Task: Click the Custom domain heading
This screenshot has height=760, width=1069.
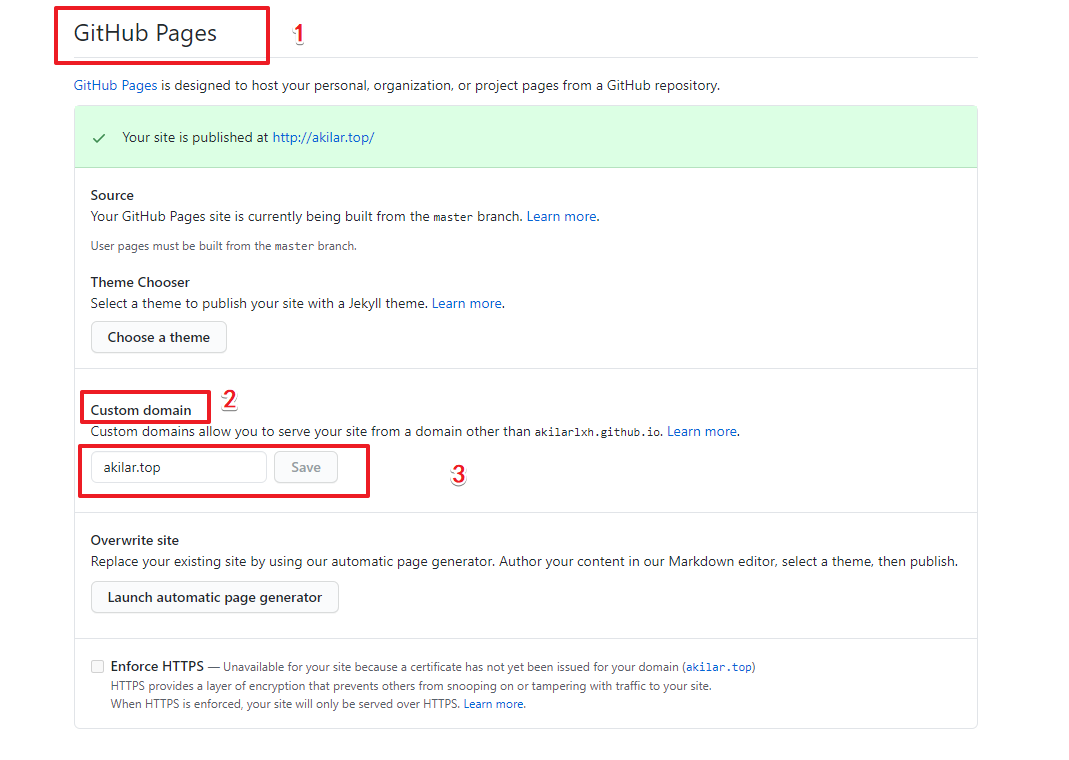Action: pyautogui.click(x=141, y=410)
